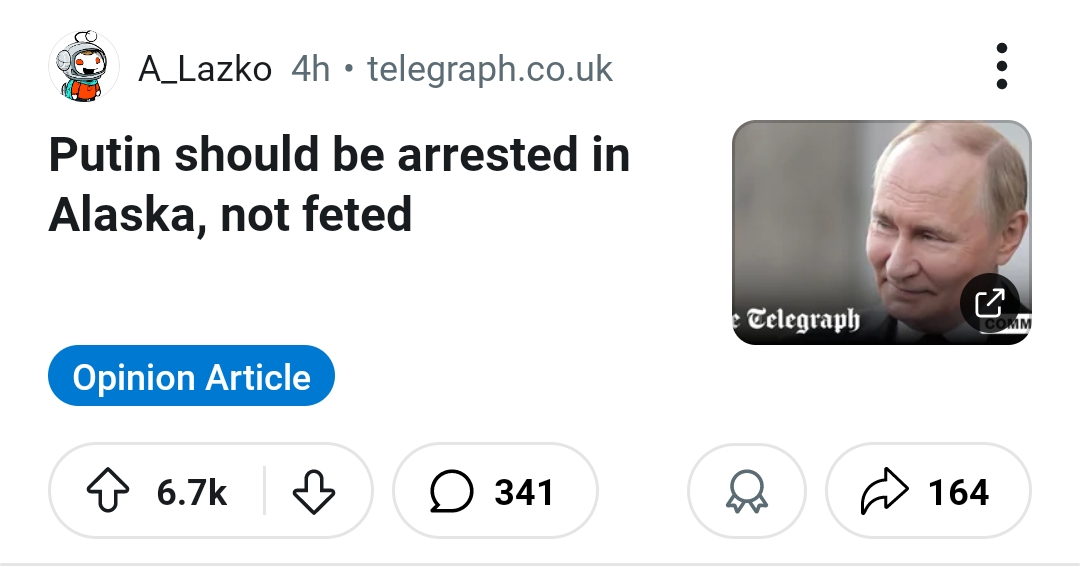This screenshot has width=1080, height=579.
Task: Open the 341 comments count
Action: coord(524,492)
